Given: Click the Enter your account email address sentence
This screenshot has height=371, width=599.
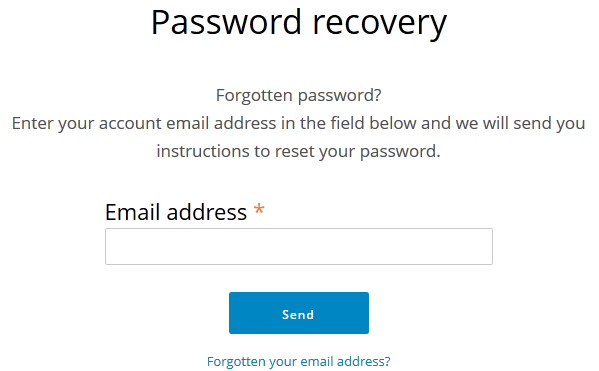Looking at the screenshot, I should pos(299,123).
